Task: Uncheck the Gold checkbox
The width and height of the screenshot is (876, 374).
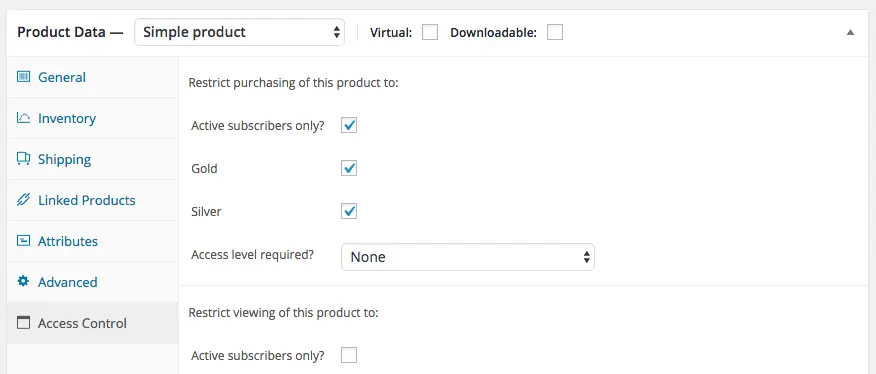Action: pos(349,168)
